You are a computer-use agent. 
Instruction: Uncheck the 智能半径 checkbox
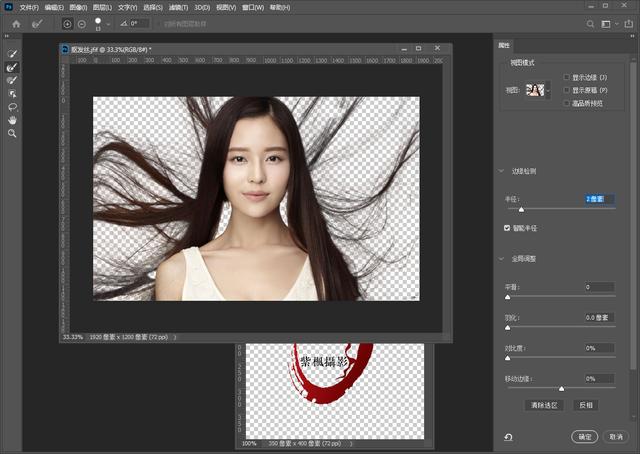coord(508,228)
